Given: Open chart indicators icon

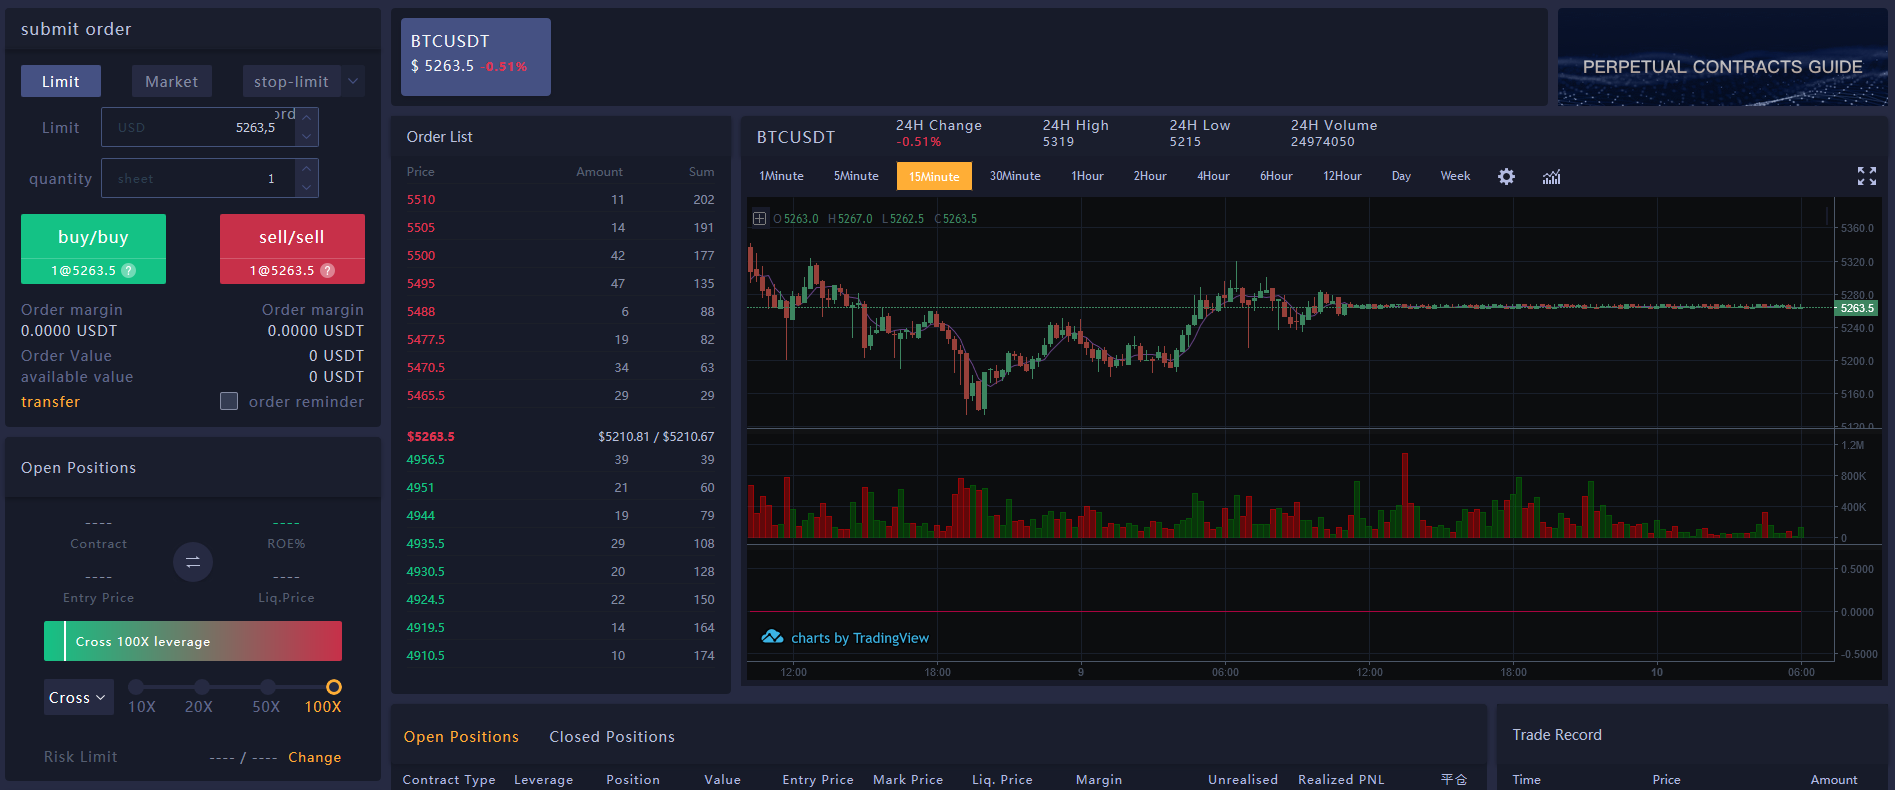Looking at the screenshot, I should tap(1551, 177).
